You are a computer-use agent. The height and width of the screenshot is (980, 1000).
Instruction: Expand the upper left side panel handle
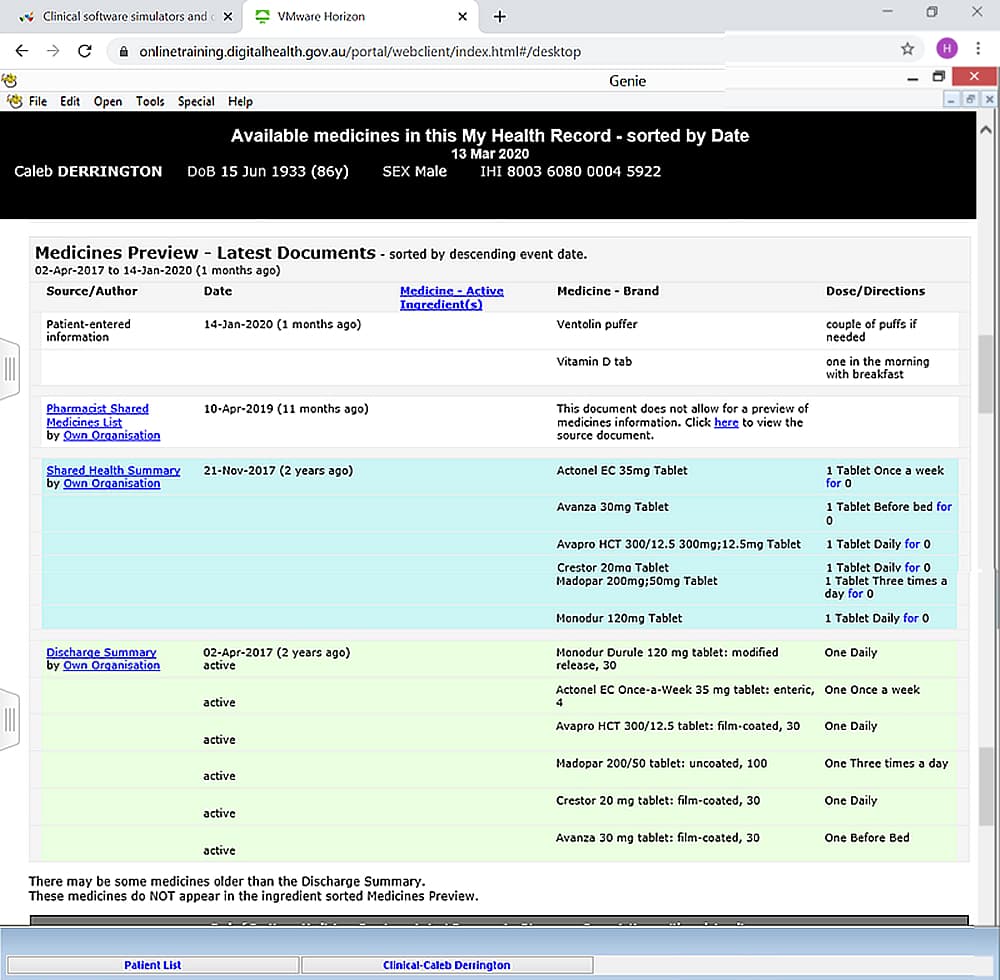(9, 369)
